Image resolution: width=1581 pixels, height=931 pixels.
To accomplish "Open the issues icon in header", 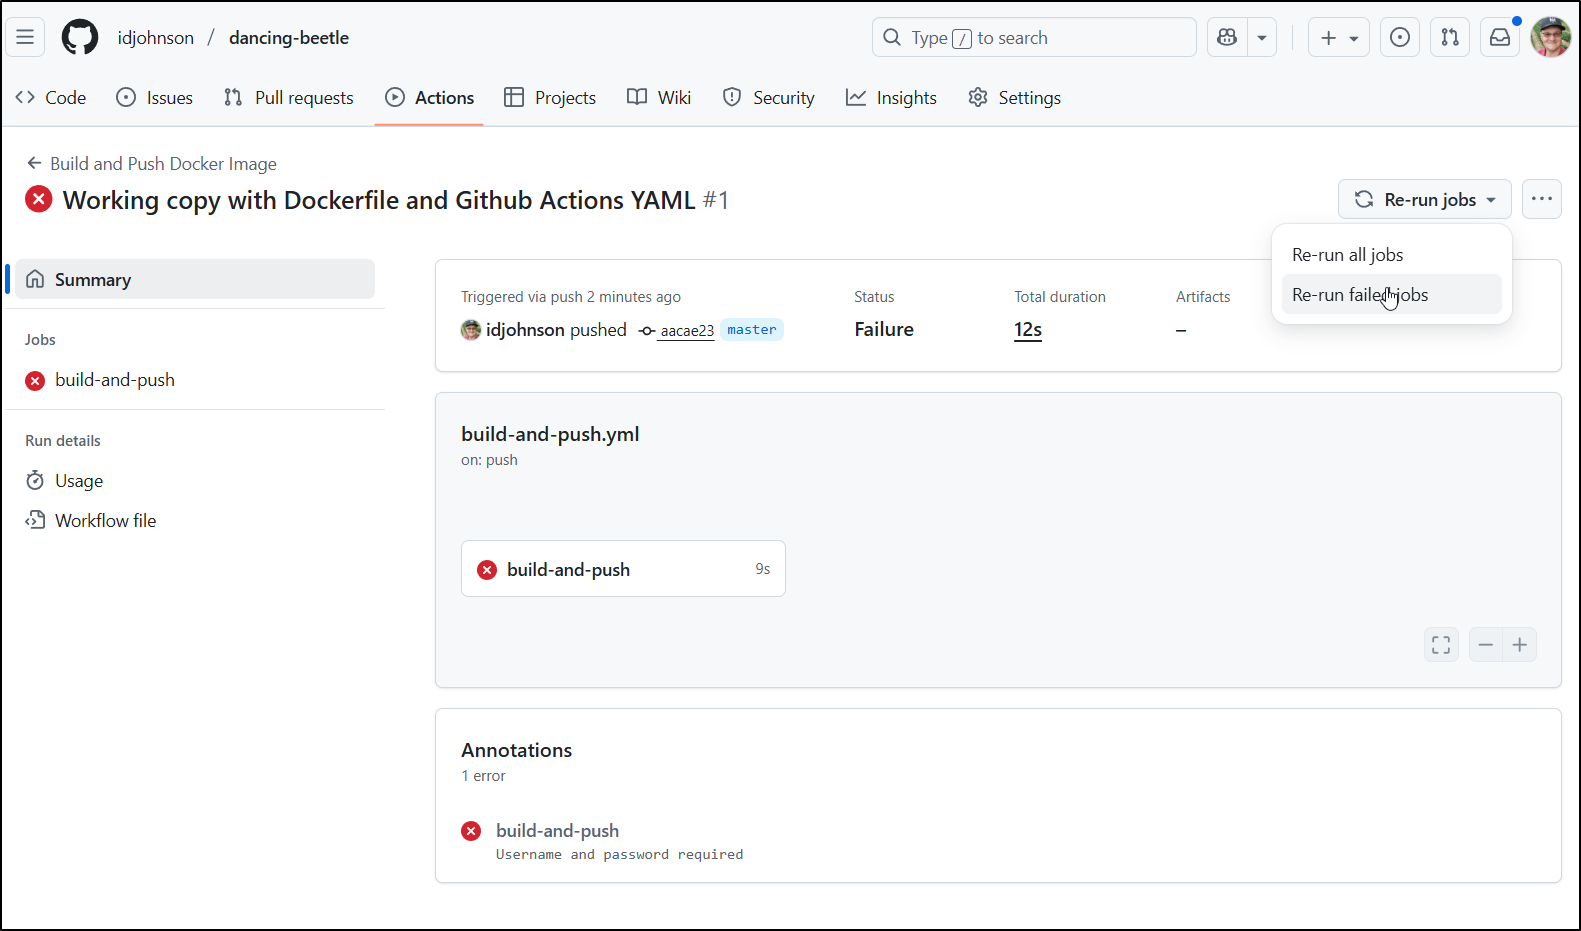I will (1400, 37).
